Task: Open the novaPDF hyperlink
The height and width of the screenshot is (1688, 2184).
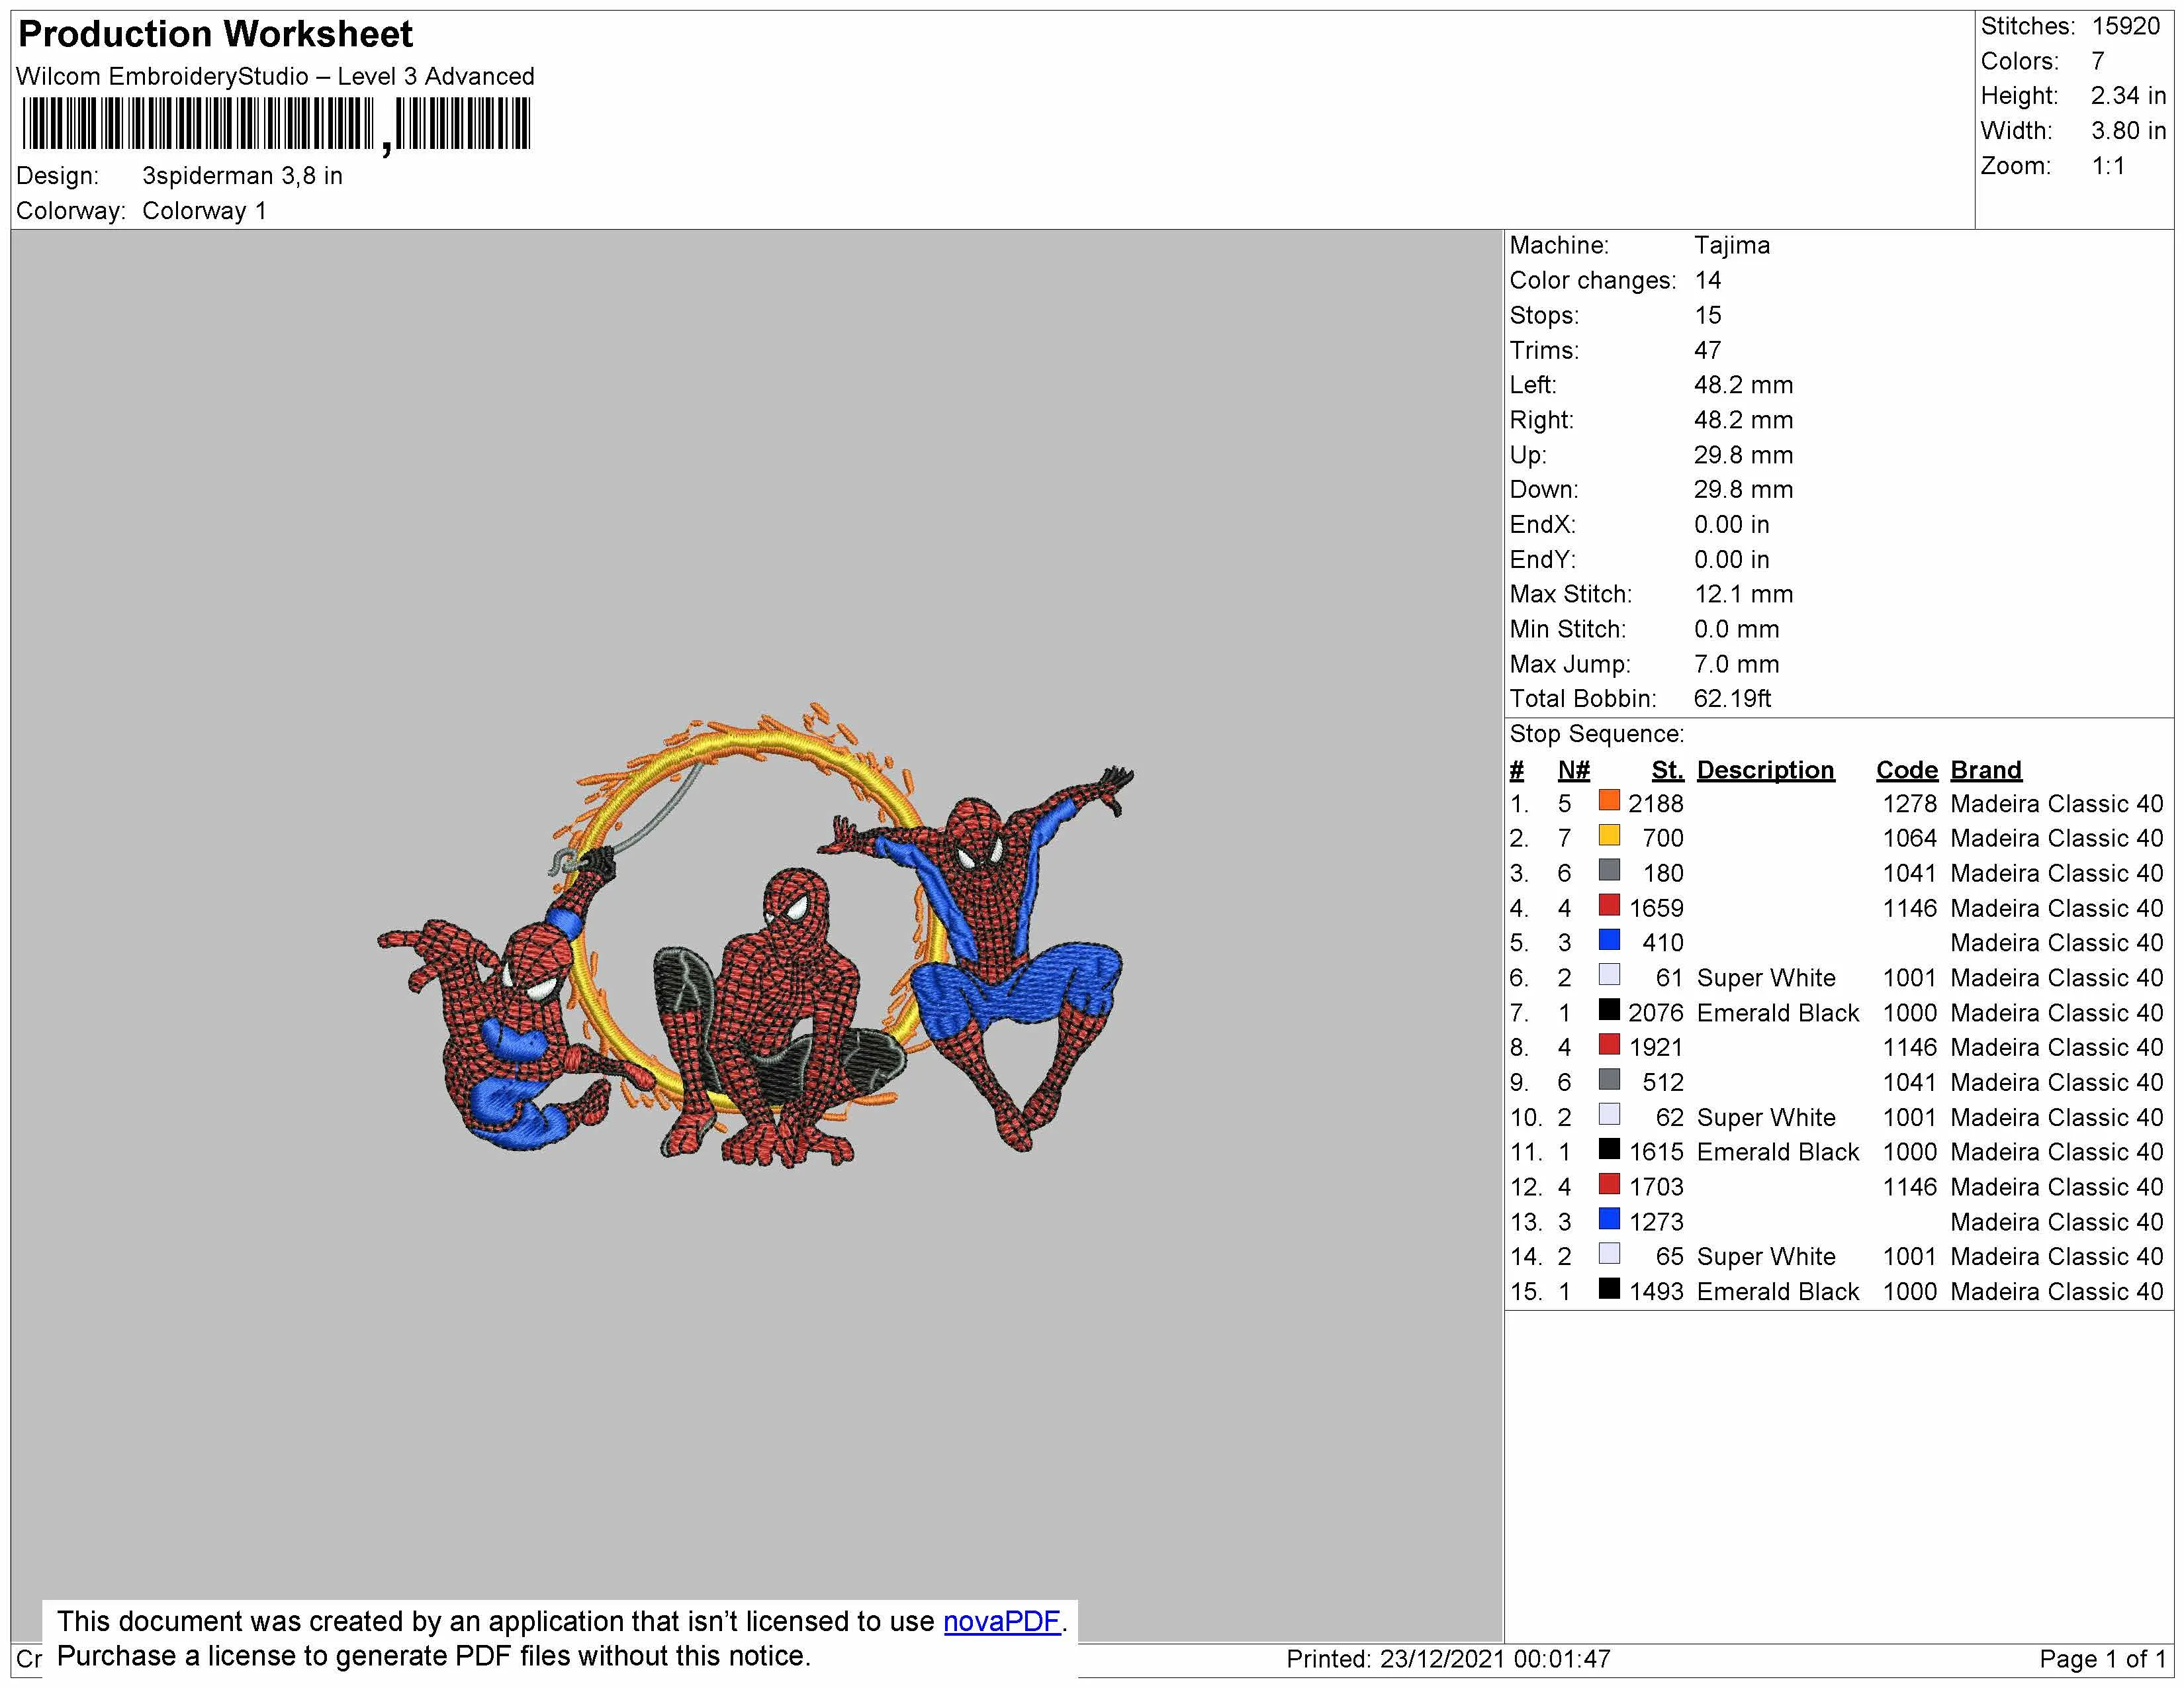Action: point(1001,1621)
